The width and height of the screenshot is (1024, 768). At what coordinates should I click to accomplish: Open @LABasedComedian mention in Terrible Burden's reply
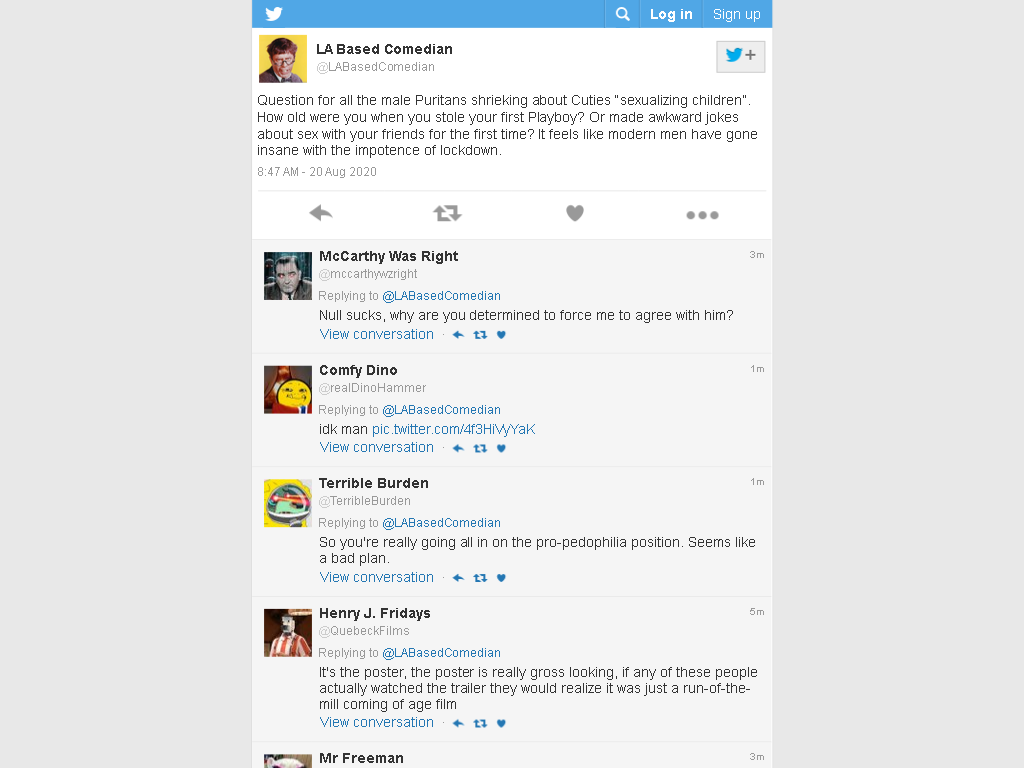pyautogui.click(x=441, y=522)
